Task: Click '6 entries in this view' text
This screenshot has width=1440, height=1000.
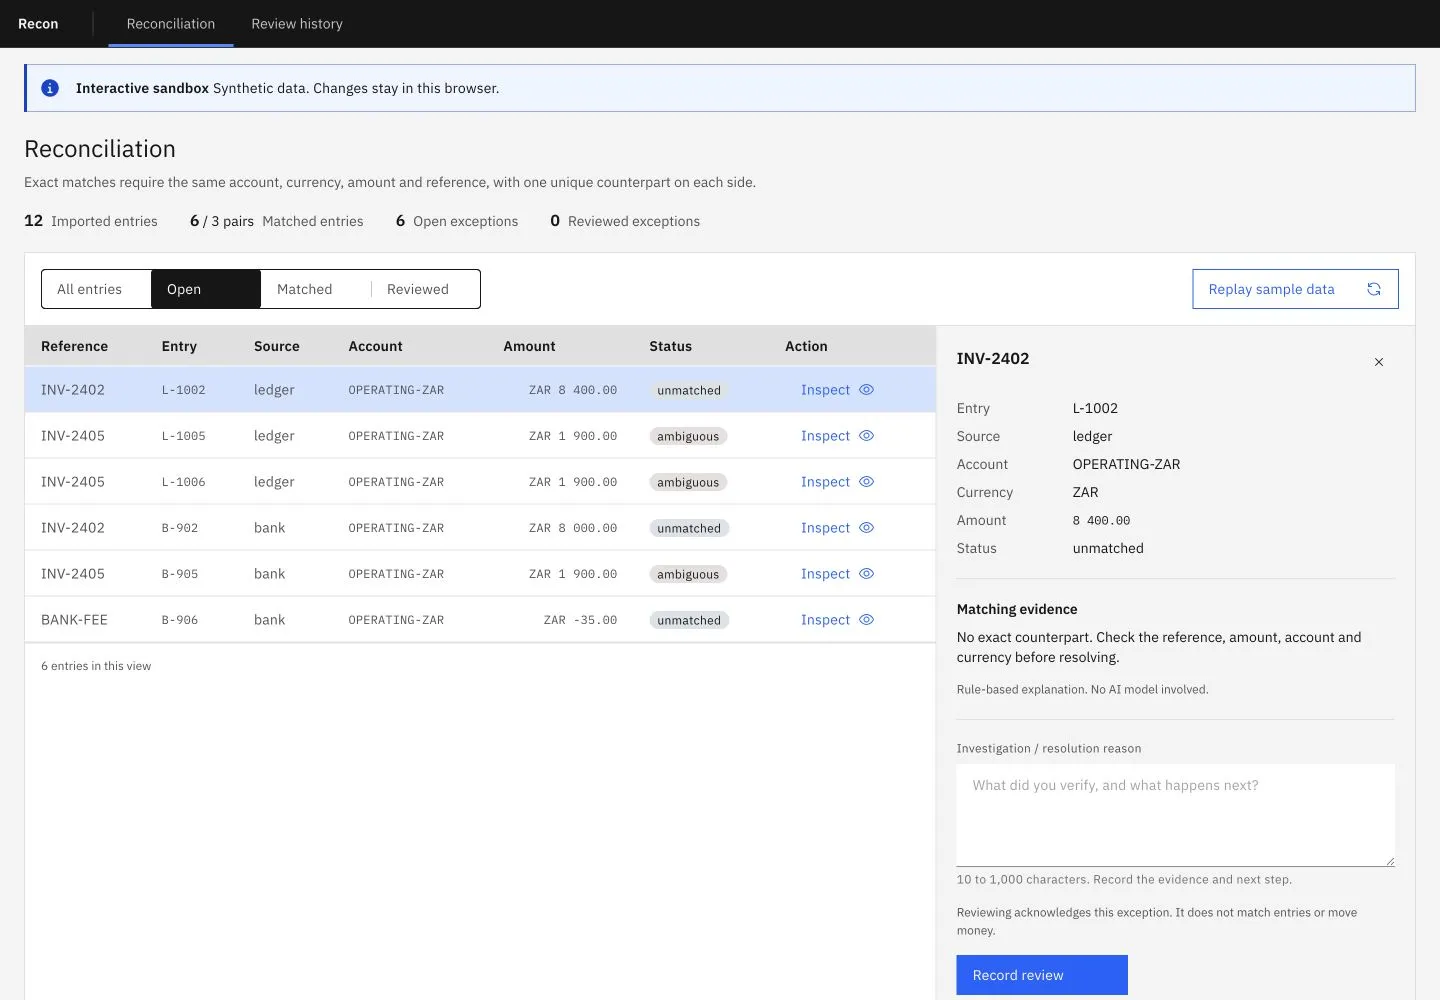Action: point(96,666)
